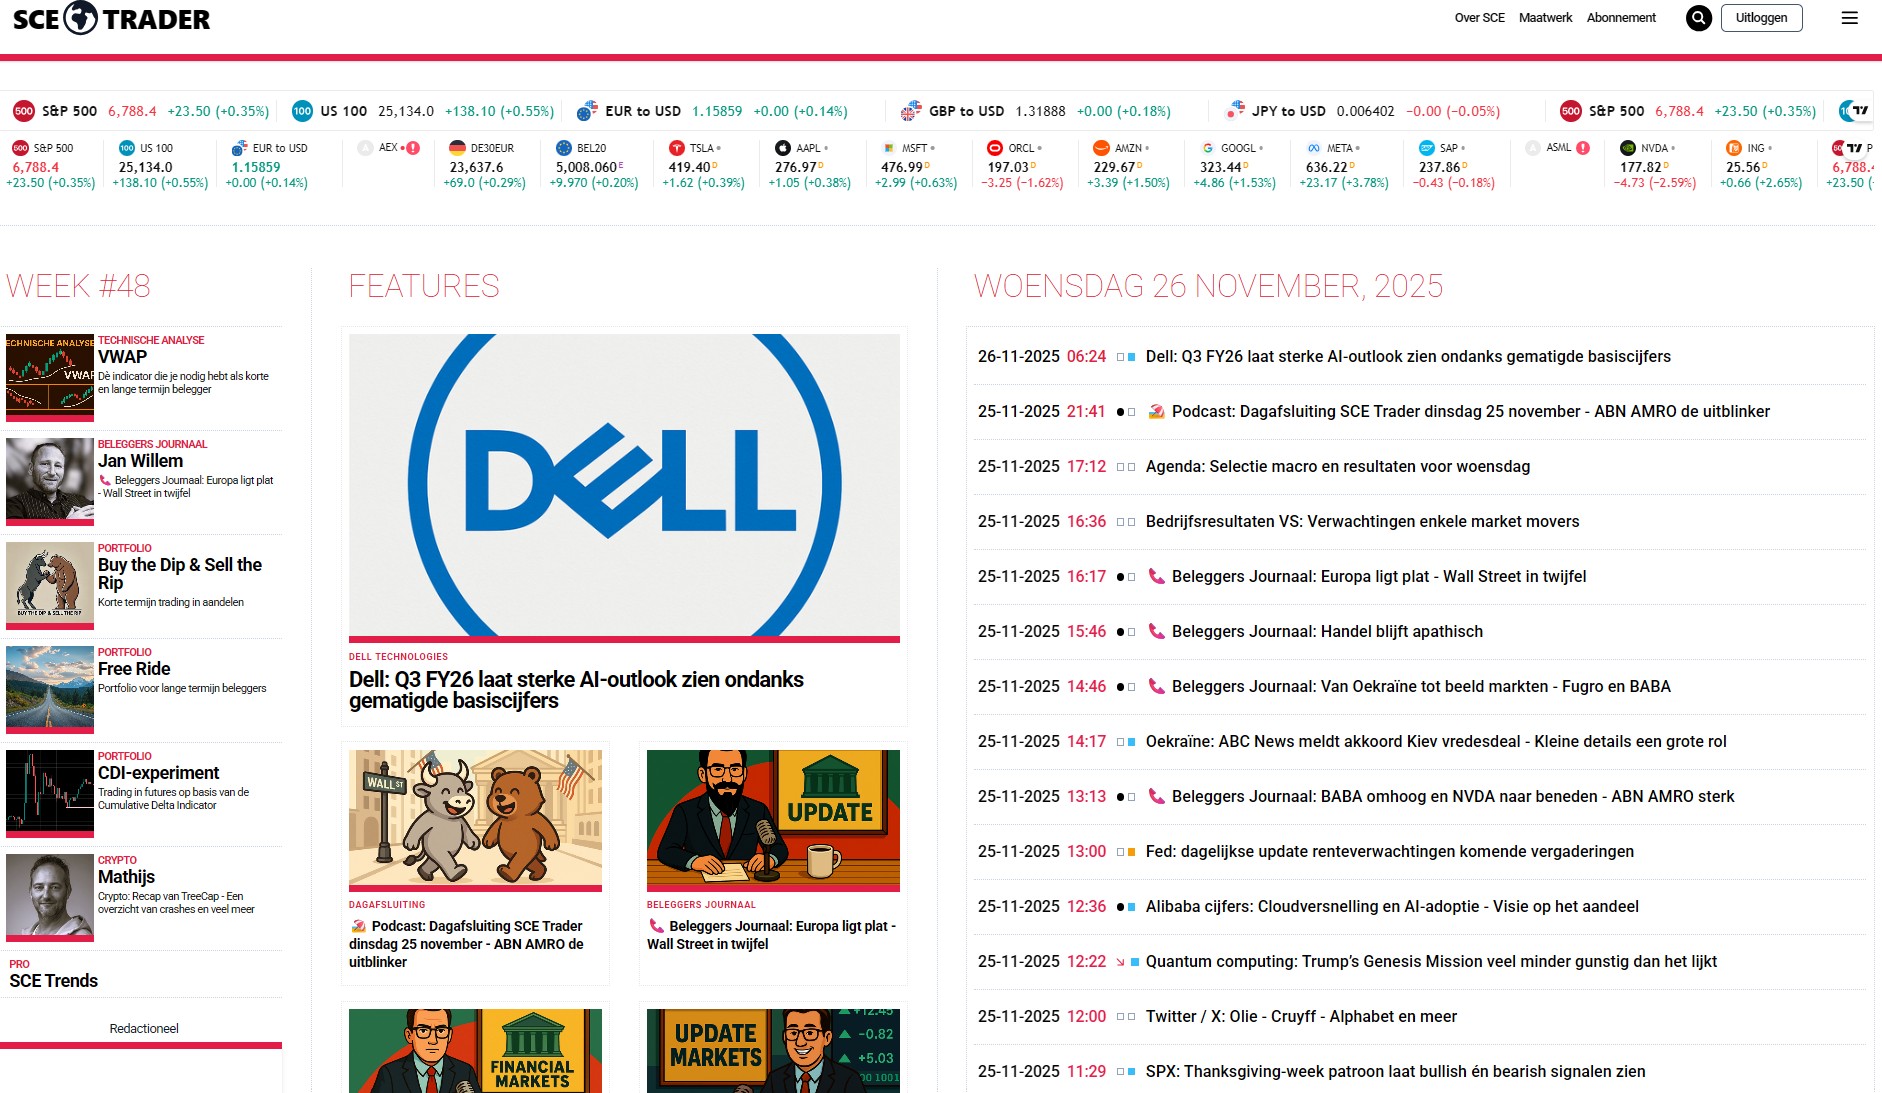Click the Free Ride road thumbnail
Viewport: 1882px width, 1093px height.
click(50, 688)
